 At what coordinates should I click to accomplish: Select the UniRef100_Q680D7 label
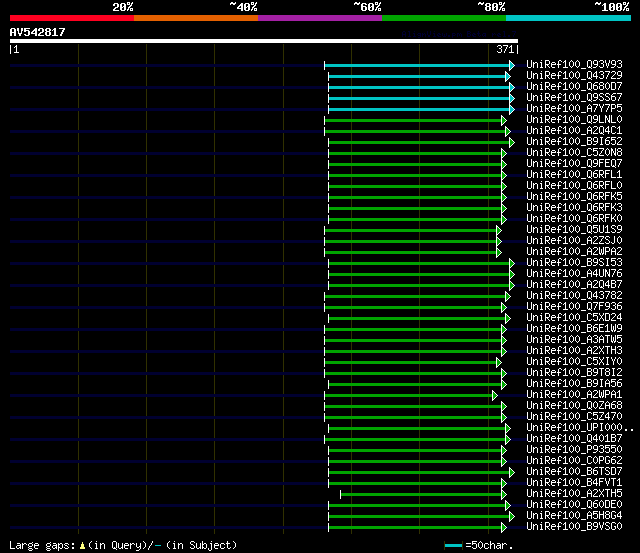pyautogui.click(x=574, y=87)
